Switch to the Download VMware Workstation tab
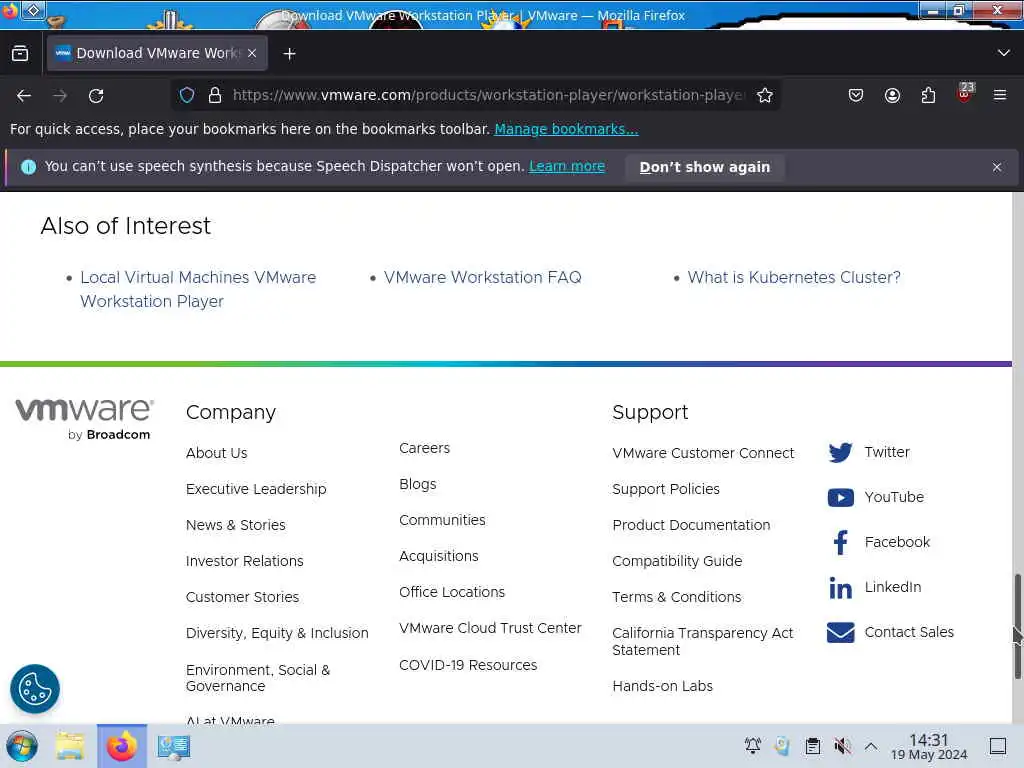Viewport: 1024px width, 768px height. [x=157, y=53]
